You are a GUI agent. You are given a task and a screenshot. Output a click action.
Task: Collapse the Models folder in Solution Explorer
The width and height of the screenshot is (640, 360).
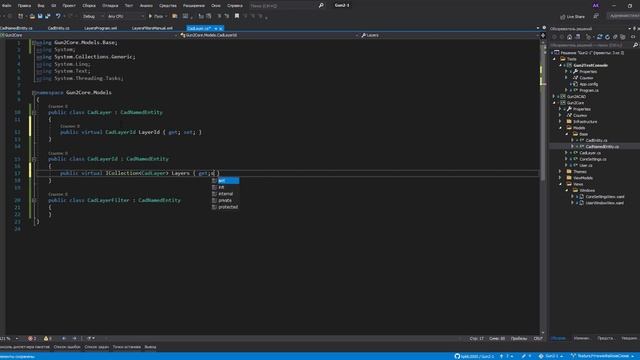pos(560,128)
